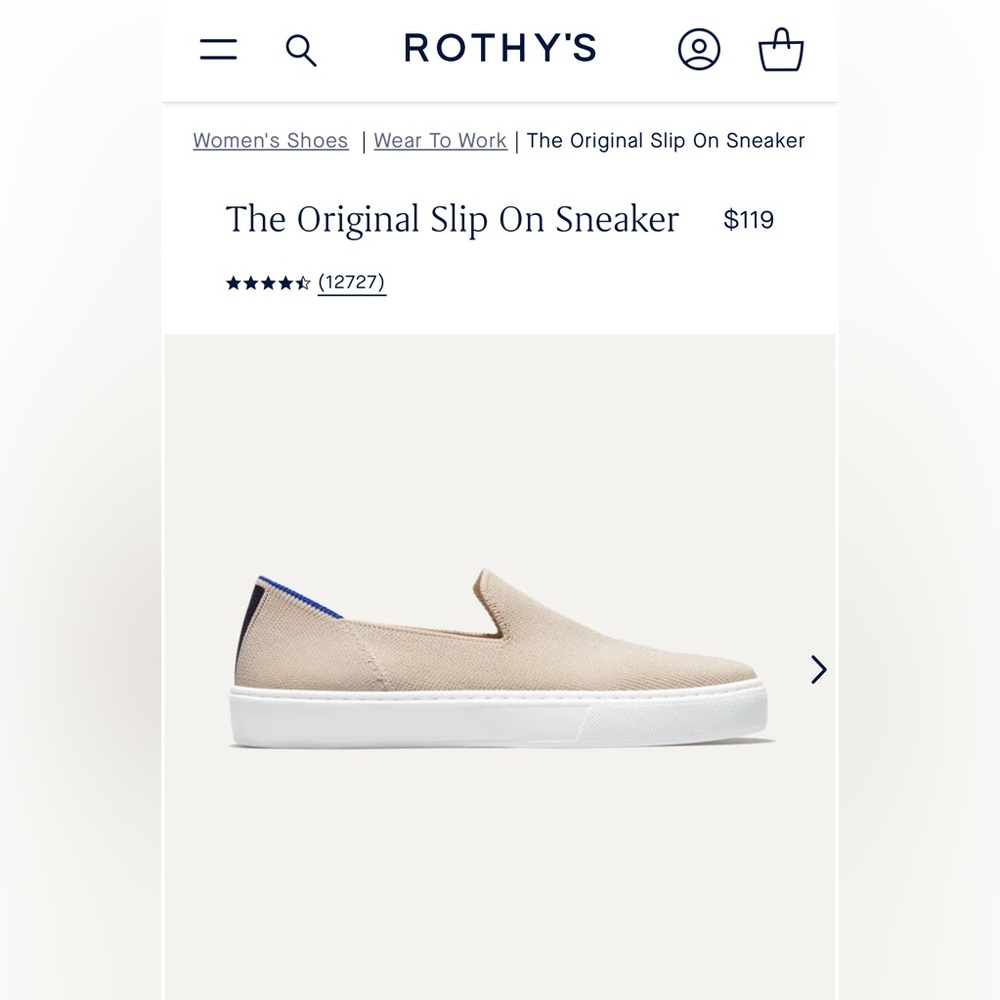
Task: Click the search magnifier icon
Action: 300,49
